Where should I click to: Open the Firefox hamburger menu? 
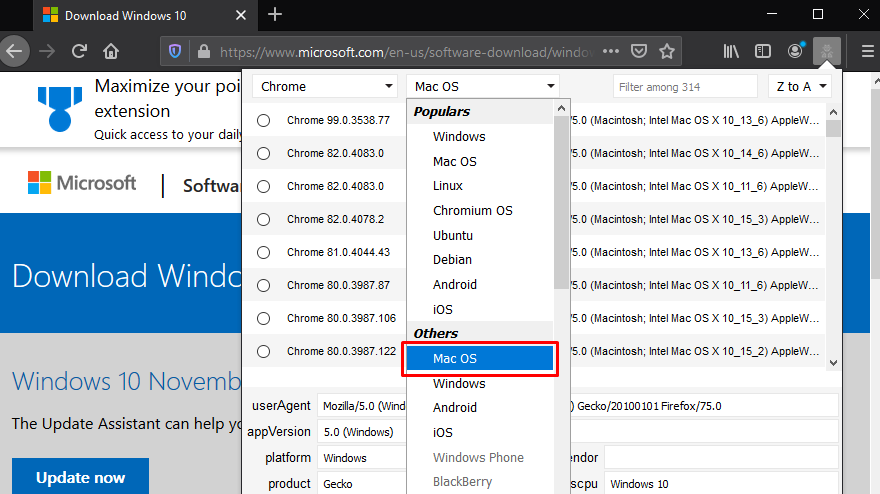coord(867,52)
